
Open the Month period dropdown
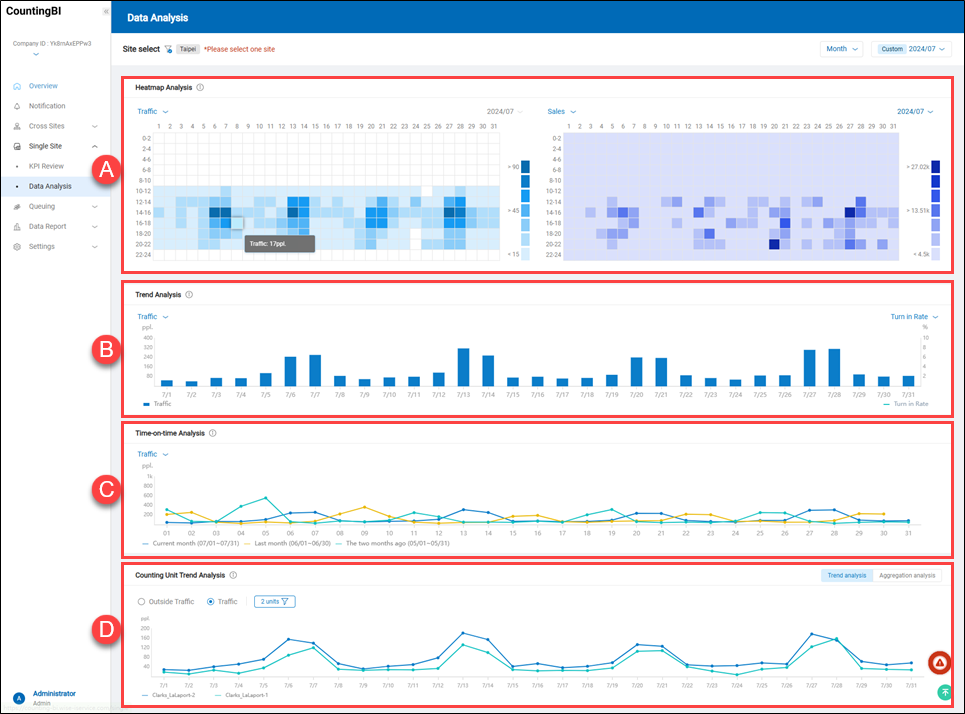point(841,48)
